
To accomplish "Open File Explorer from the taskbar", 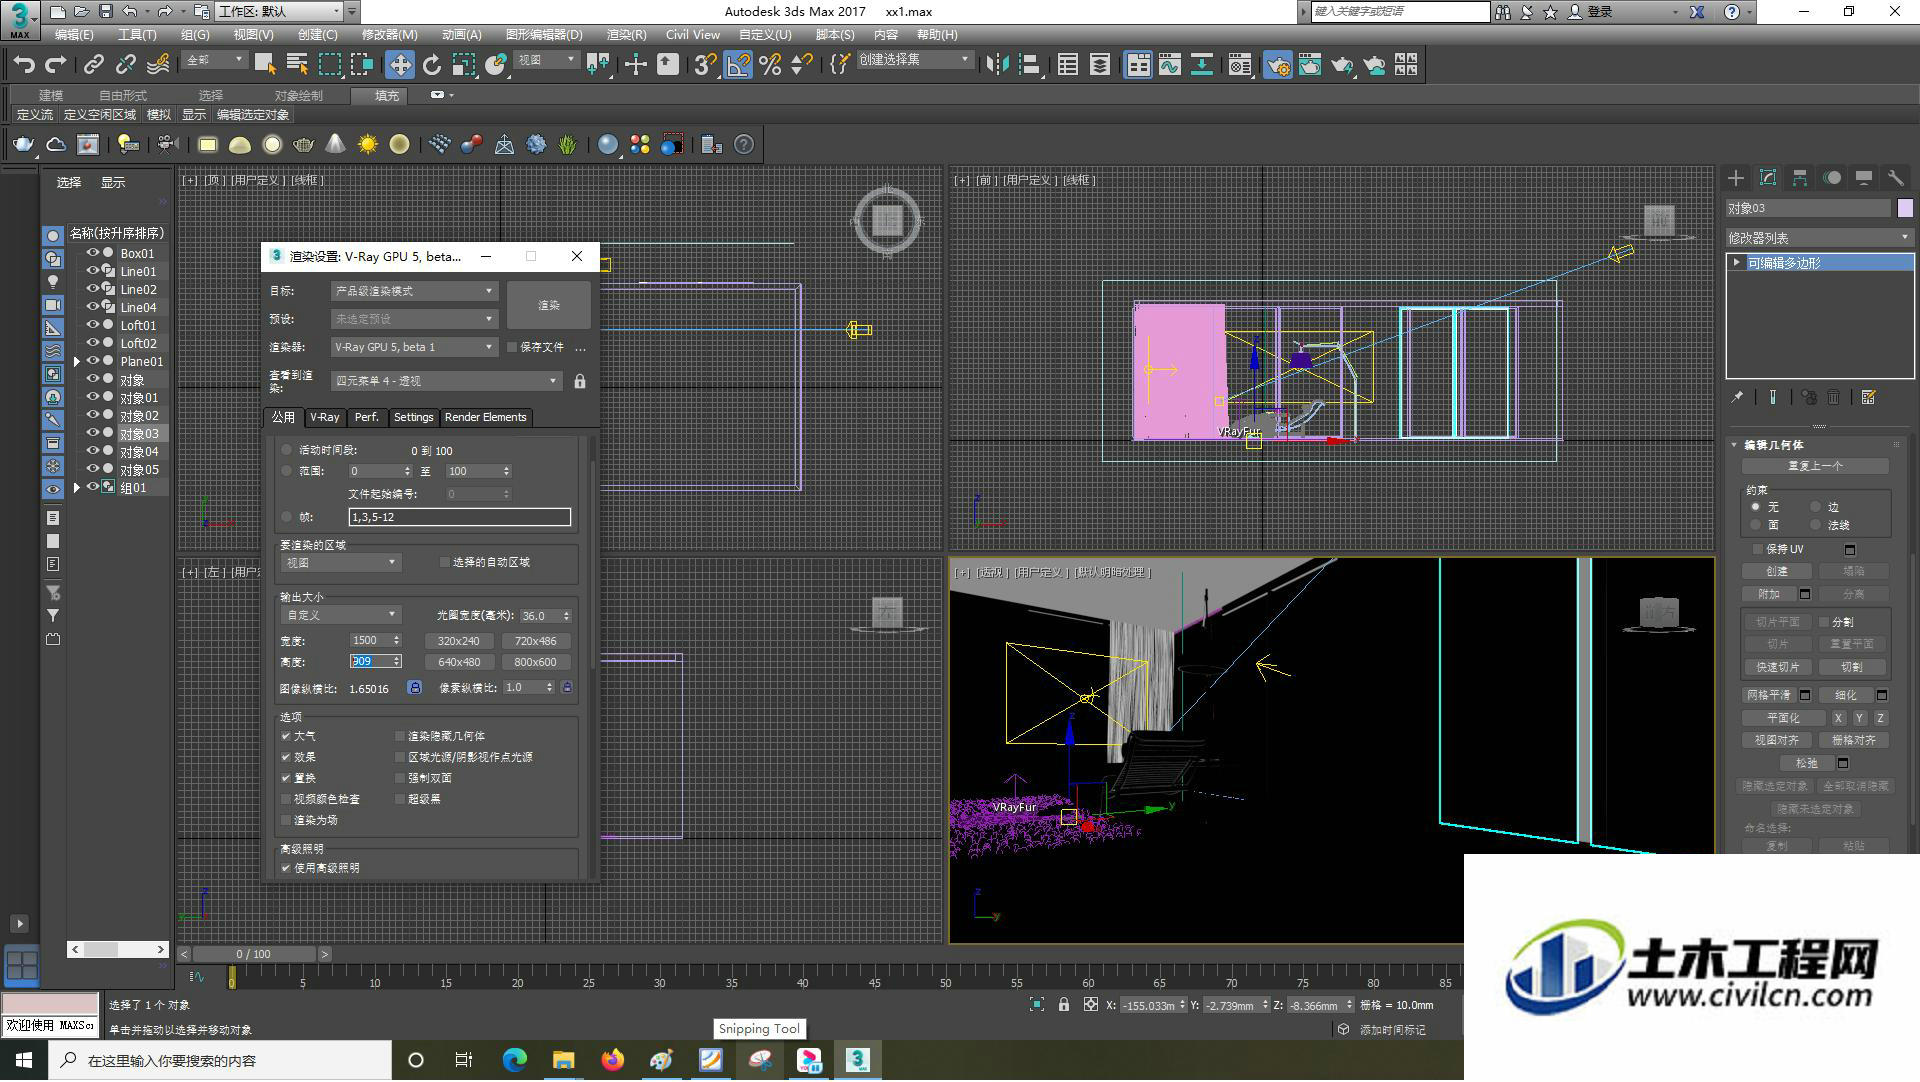I will (563, 1061).
